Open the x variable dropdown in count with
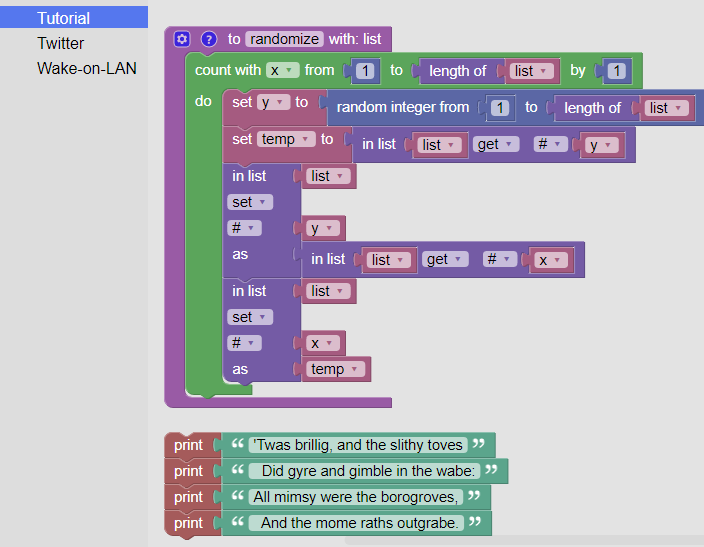 282,70
